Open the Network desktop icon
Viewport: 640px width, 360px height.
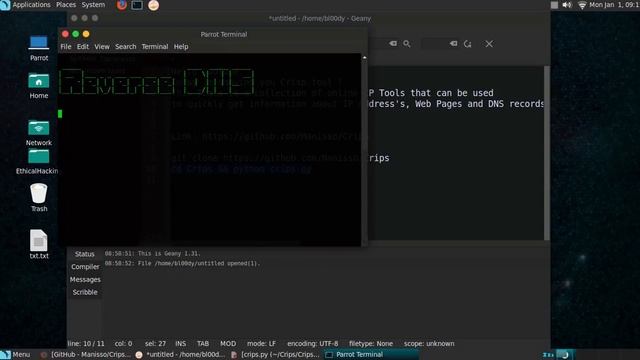[x=39, y=133]
